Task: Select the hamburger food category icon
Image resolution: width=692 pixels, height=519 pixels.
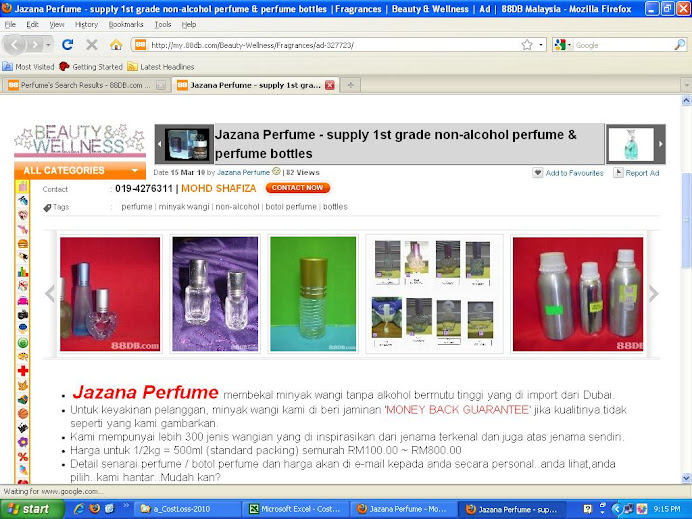Action: [23, 243]
